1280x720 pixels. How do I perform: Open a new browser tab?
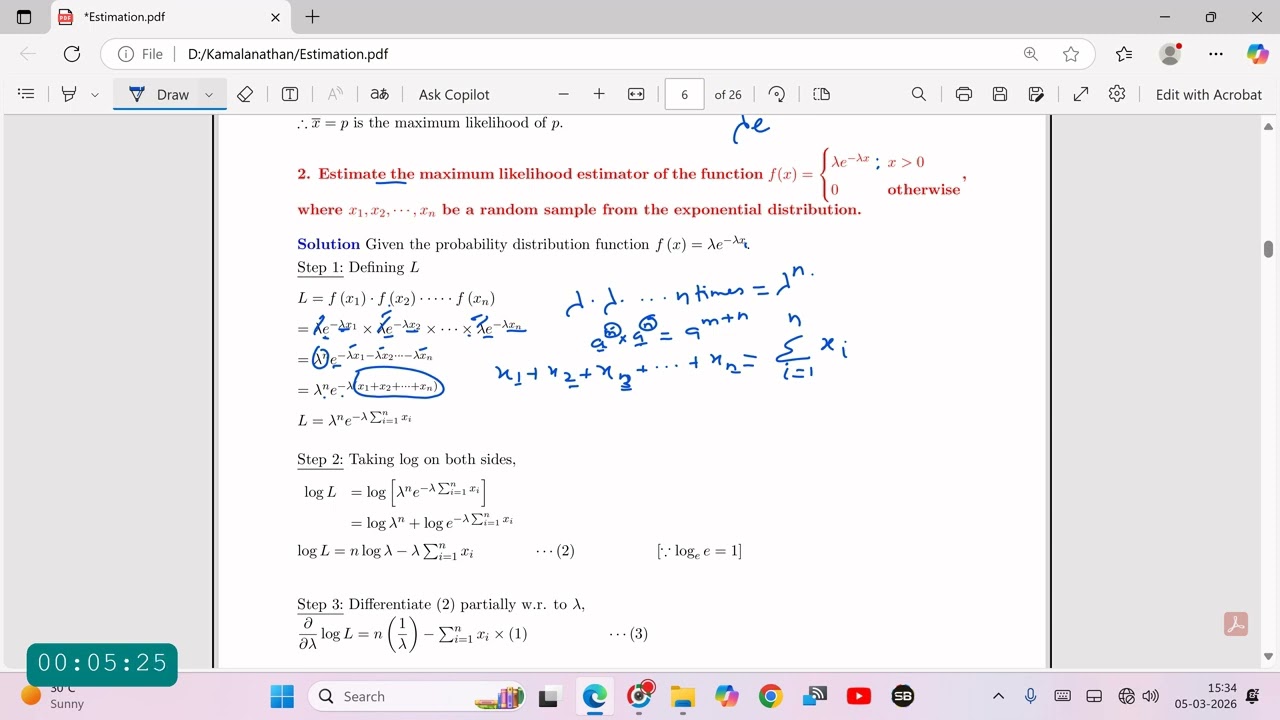point(312,17)
